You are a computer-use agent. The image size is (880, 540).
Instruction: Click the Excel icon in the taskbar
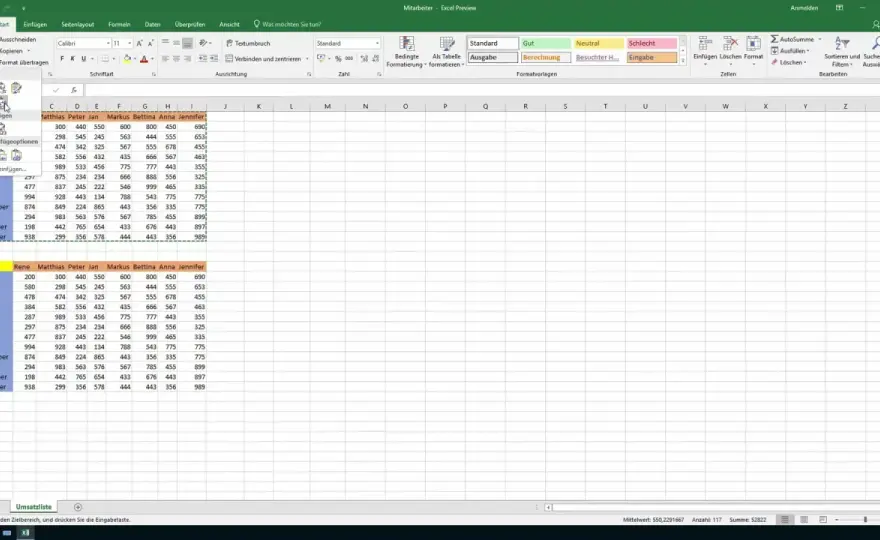(25, 533)
